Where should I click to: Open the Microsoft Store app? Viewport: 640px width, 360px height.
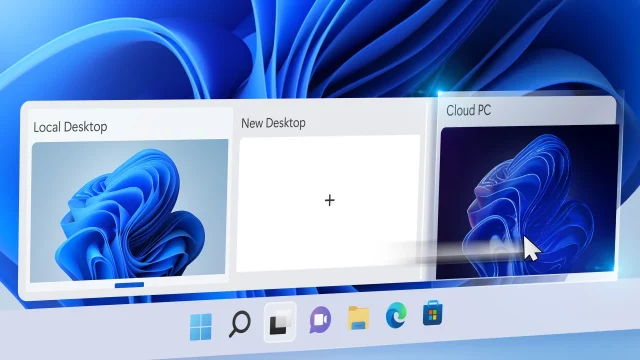point(433,313)
